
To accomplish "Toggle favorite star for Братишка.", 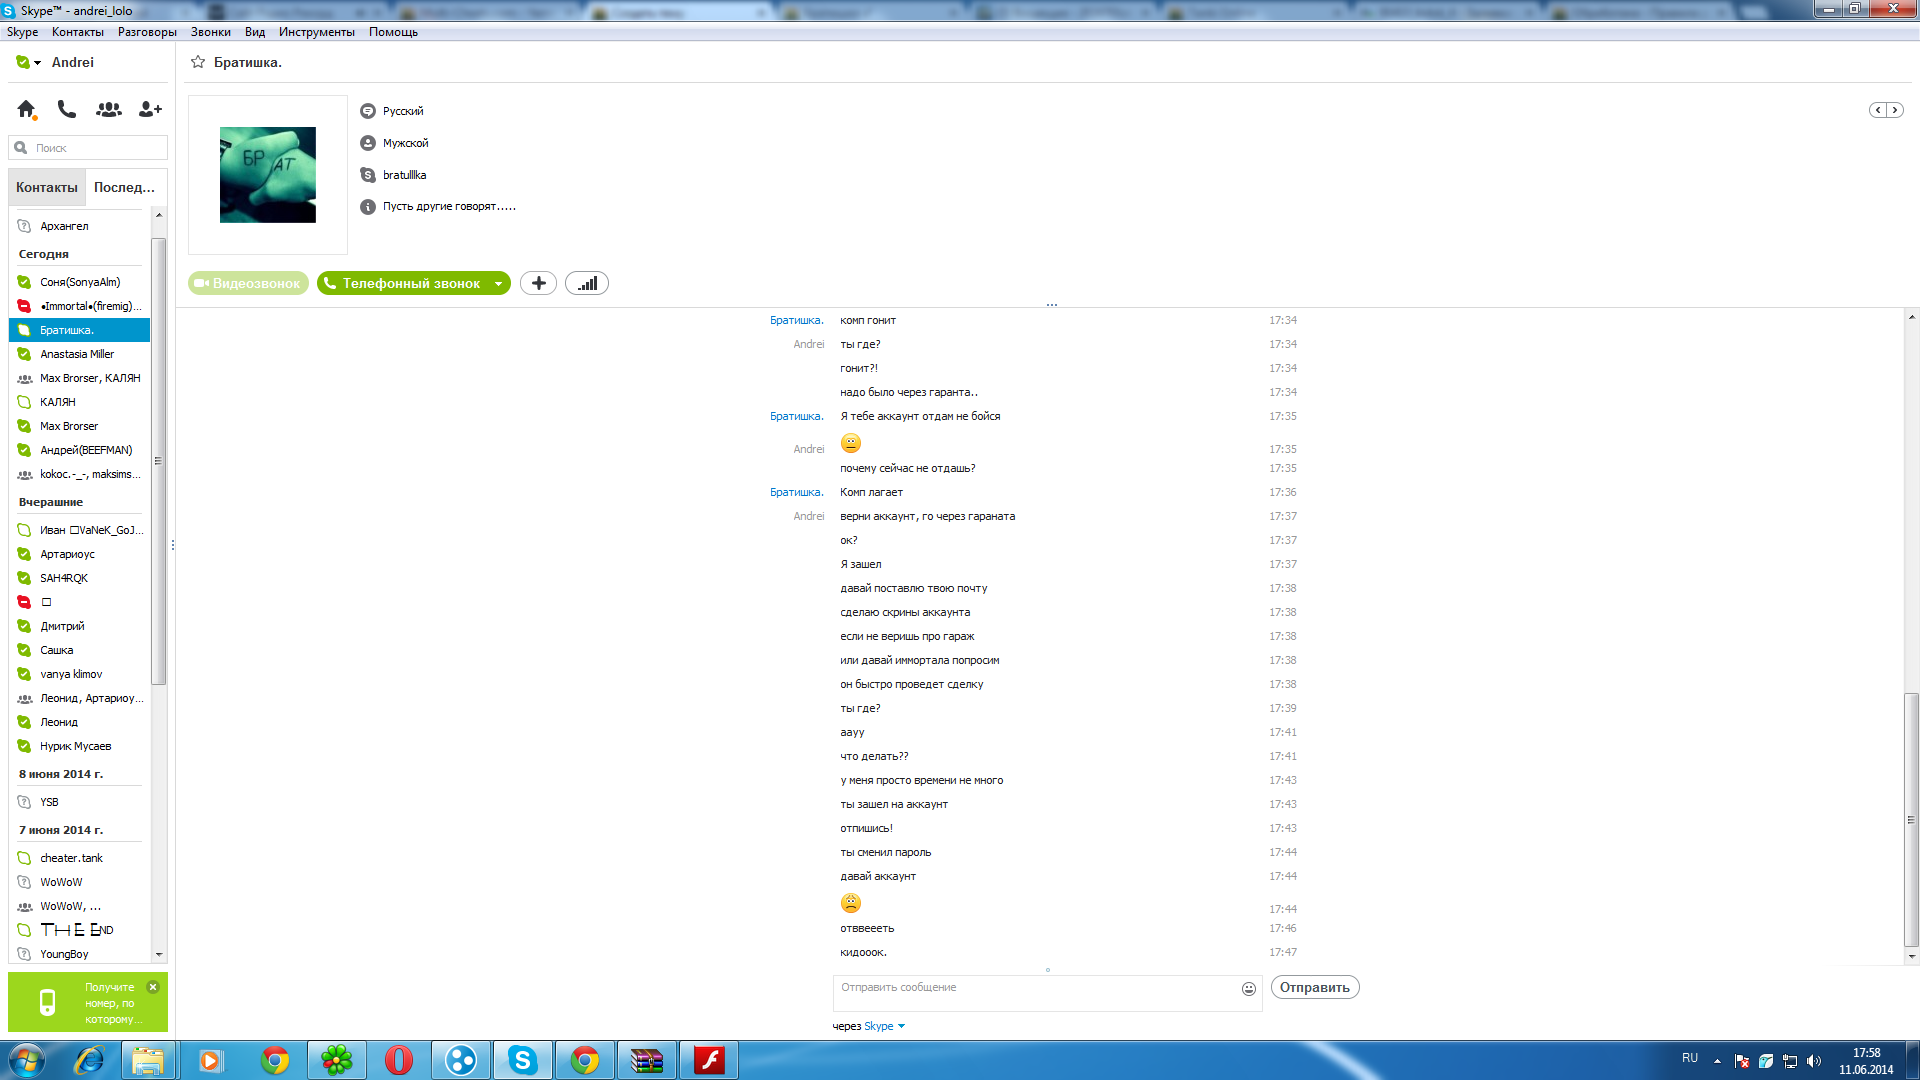I will pos(198,62).
